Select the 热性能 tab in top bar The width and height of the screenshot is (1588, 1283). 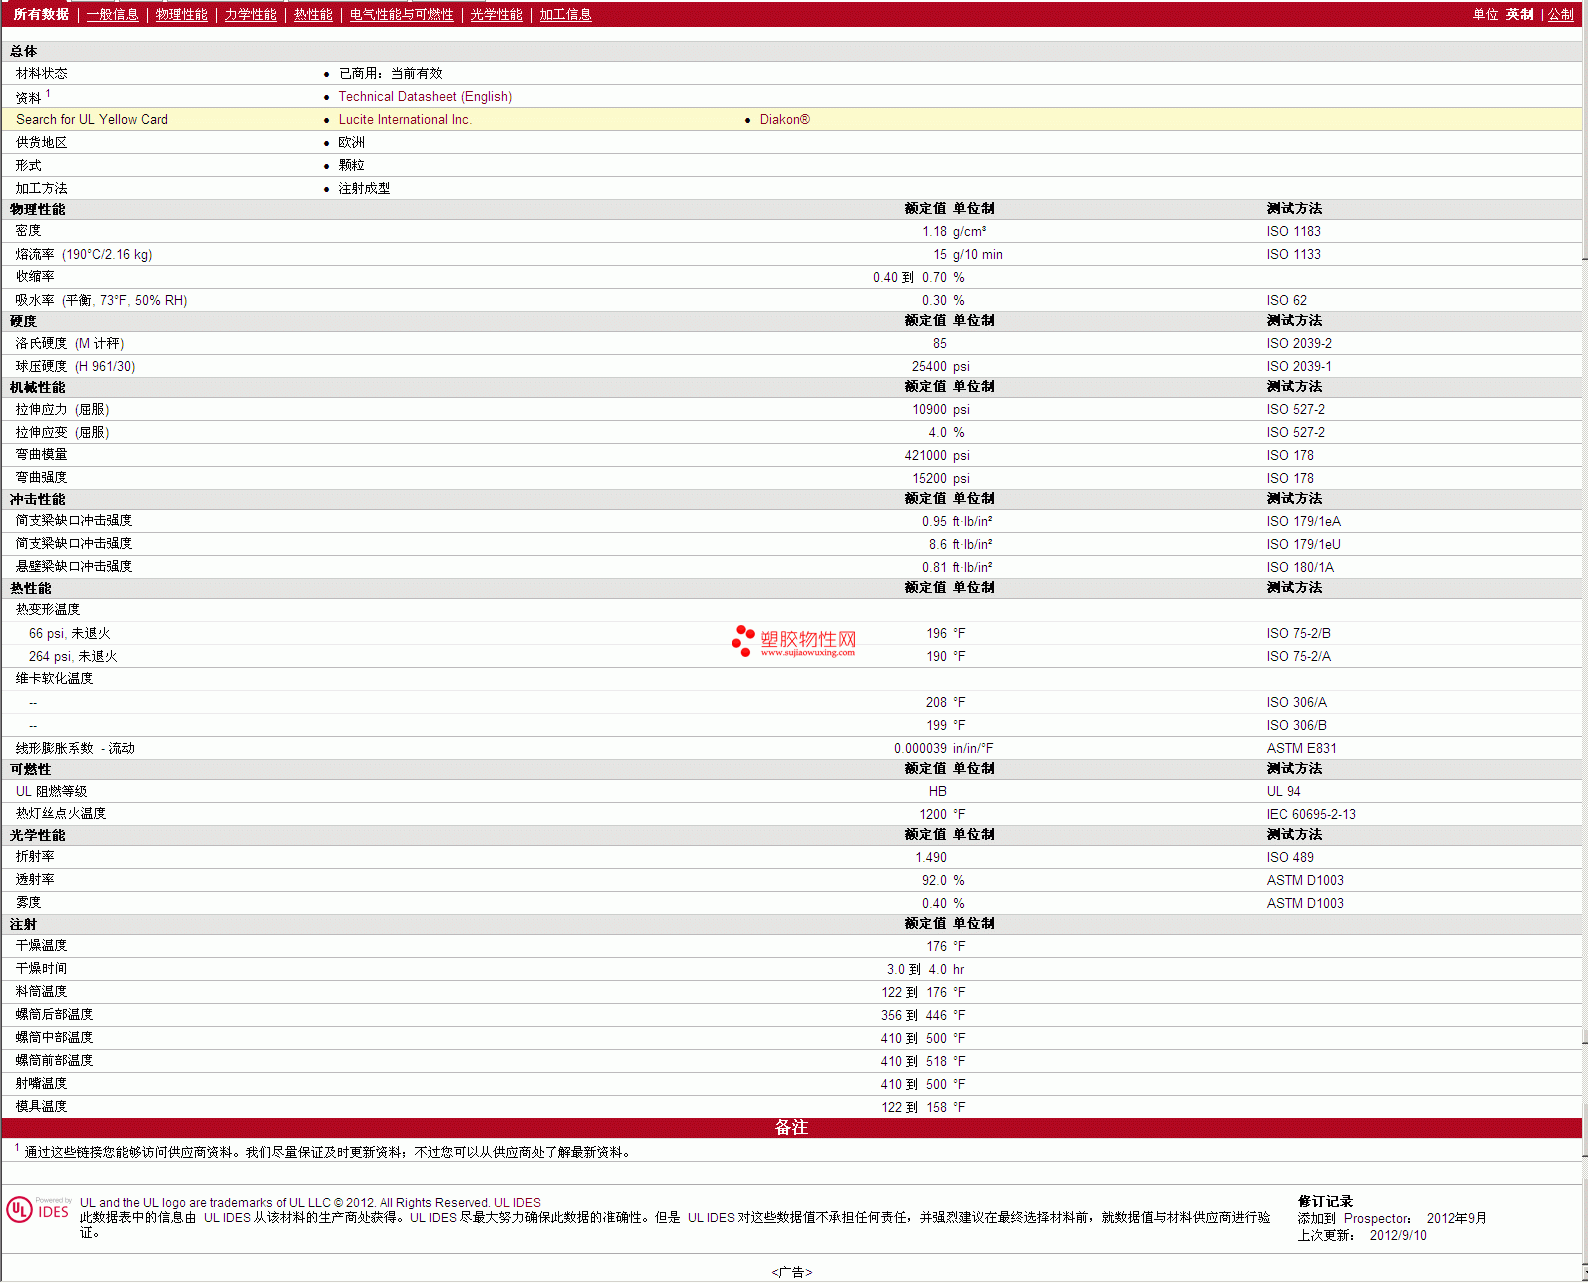(x=313, y=14)
